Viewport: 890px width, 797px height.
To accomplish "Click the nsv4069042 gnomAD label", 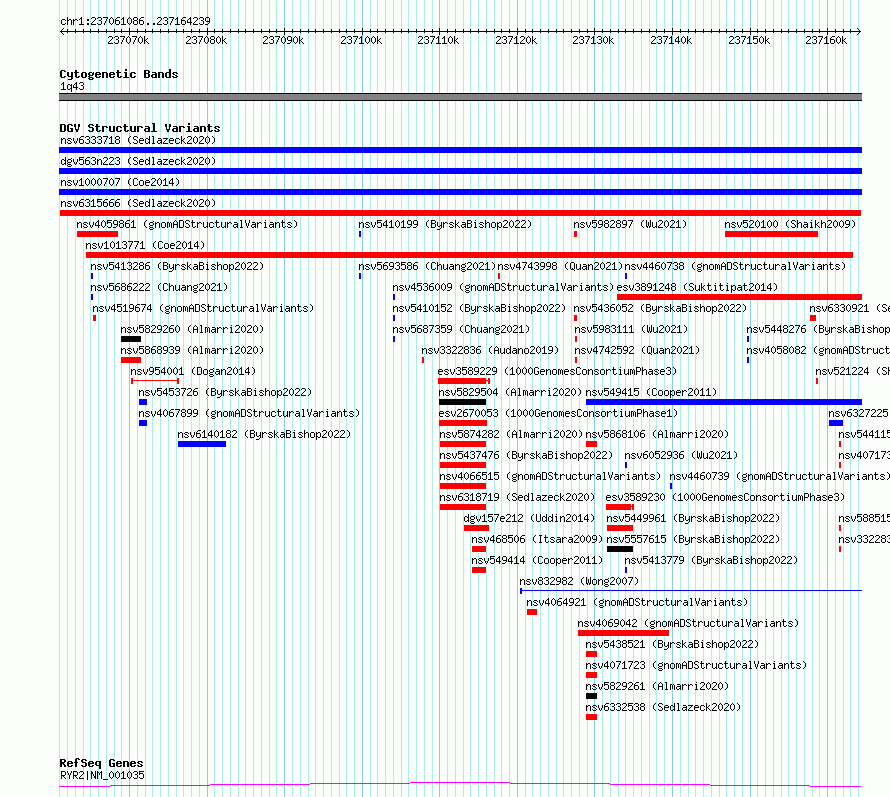I will [x=688, y=623].
